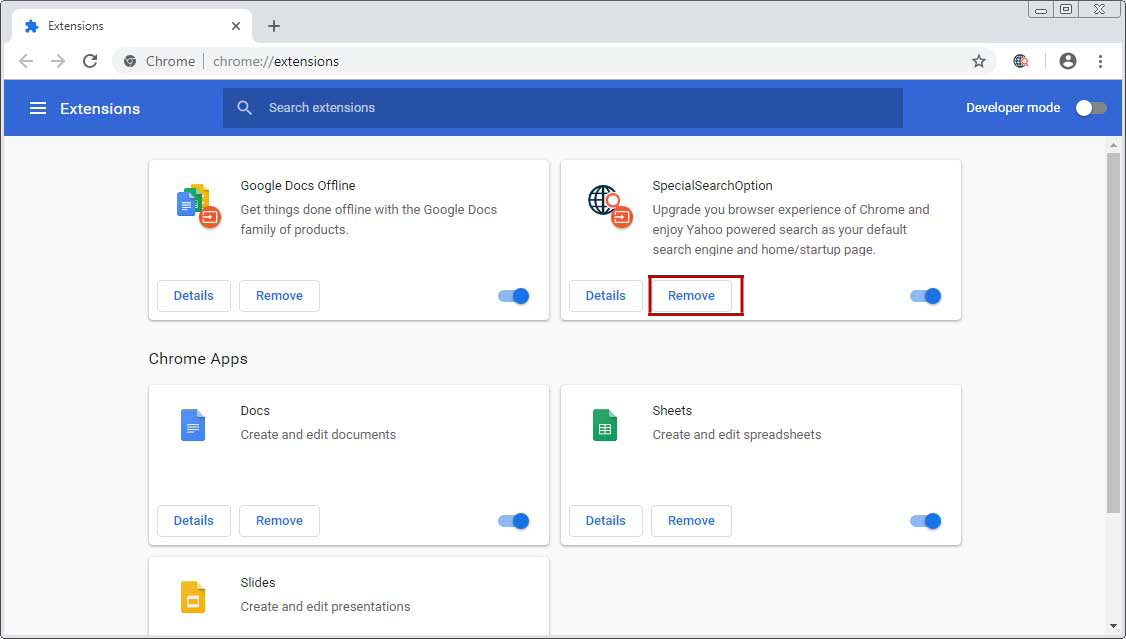Click the Slides app title
This screenshot has height=639, width=1126.
point(258,582)
